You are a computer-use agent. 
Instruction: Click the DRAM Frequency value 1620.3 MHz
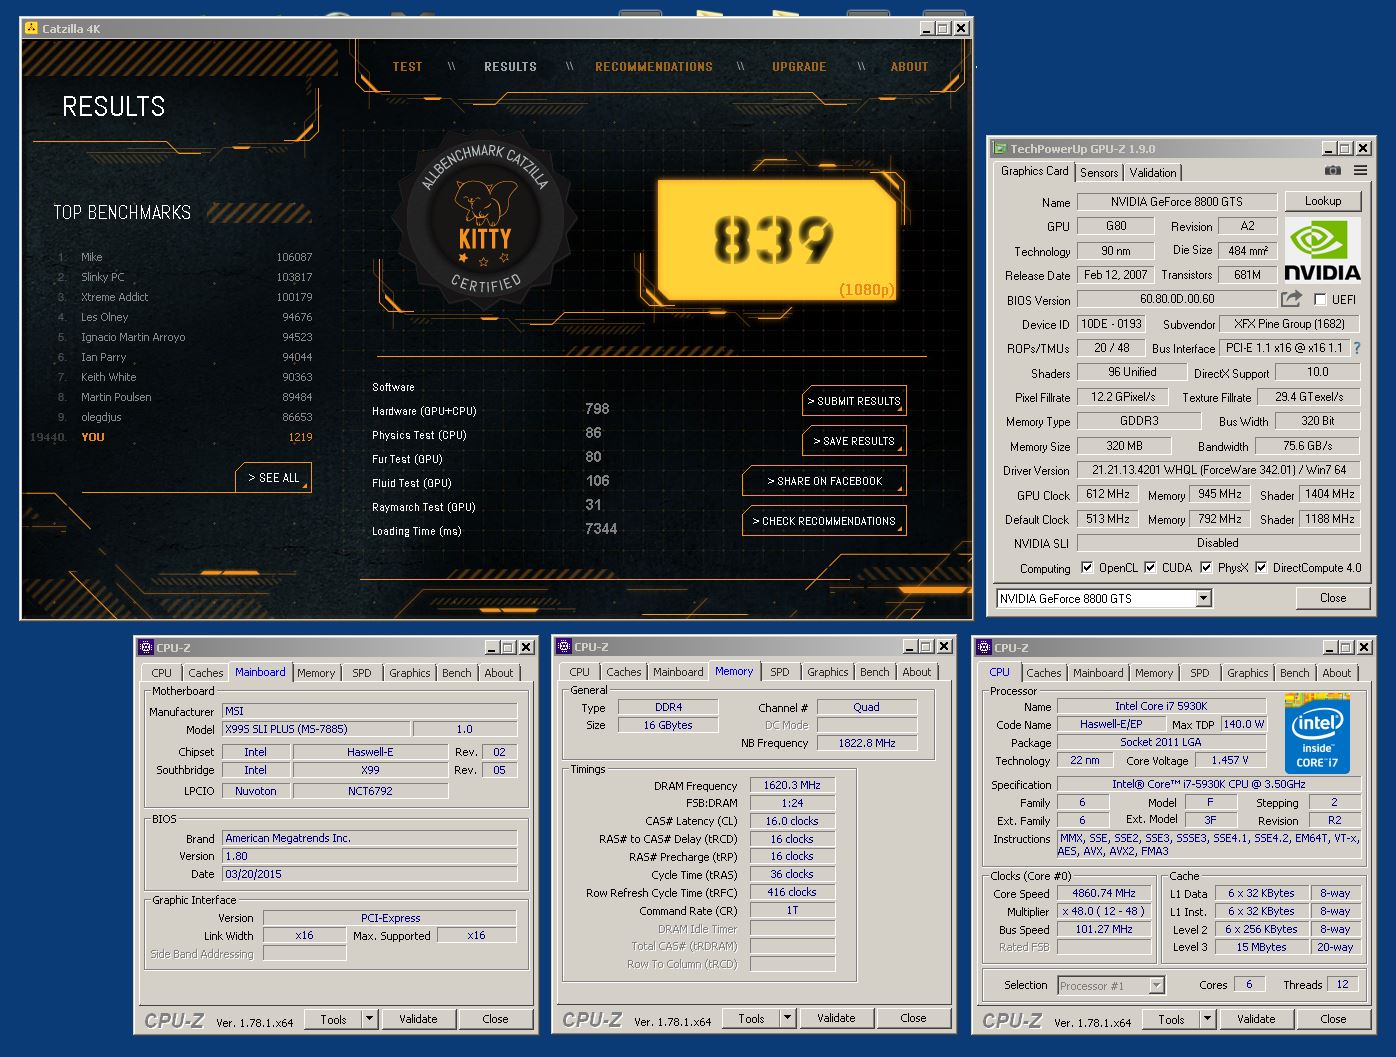[792, 785]
